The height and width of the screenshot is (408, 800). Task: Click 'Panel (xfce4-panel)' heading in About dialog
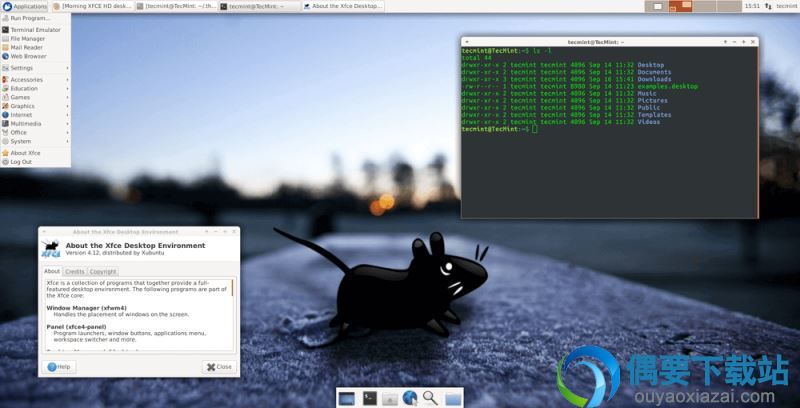click(x=76, y=327)
